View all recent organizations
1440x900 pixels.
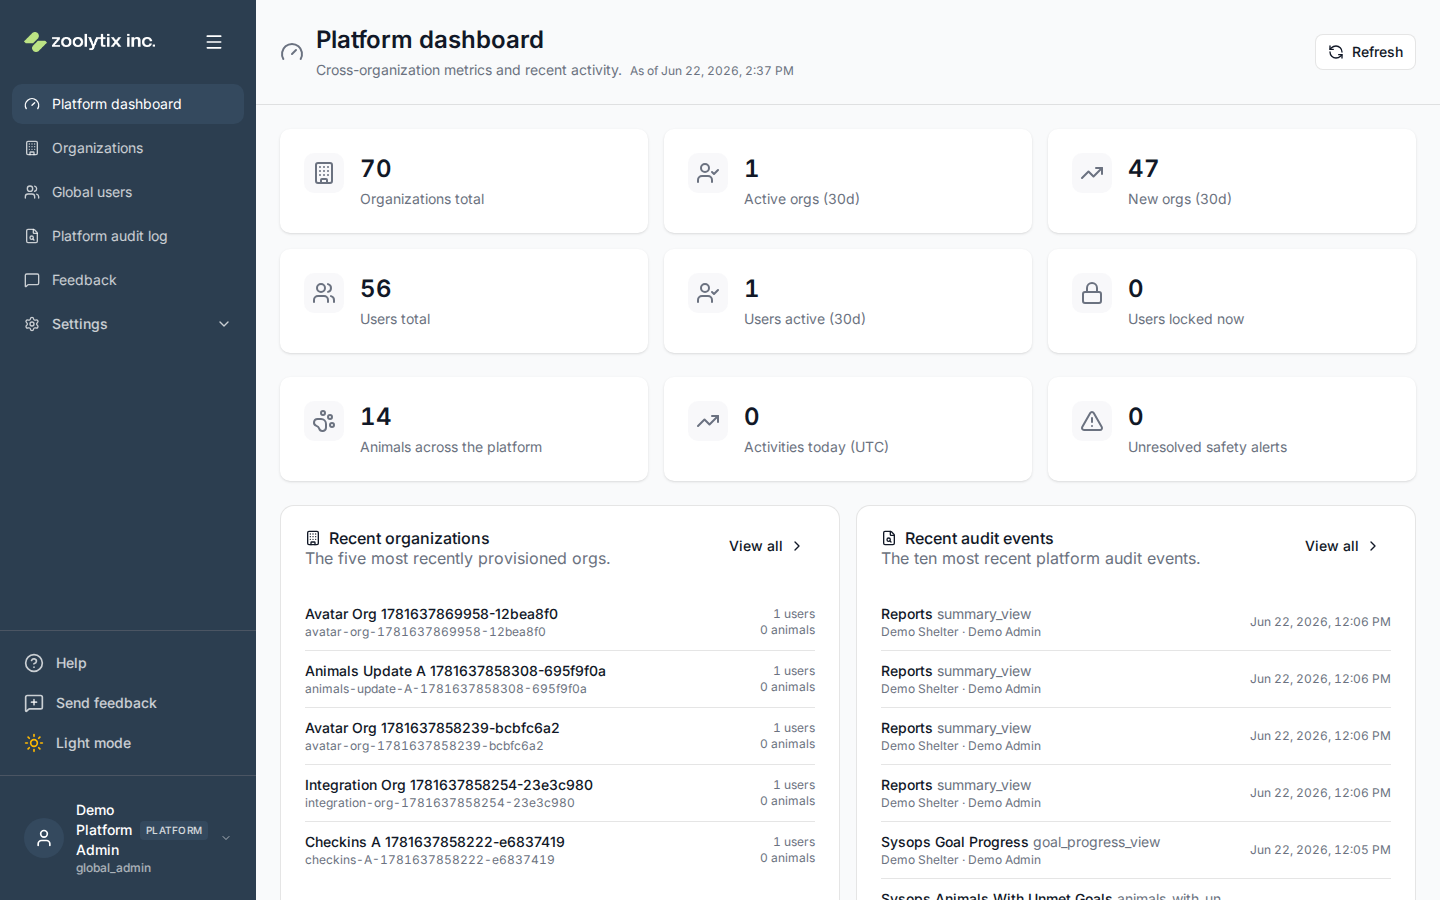coord(766,546)
